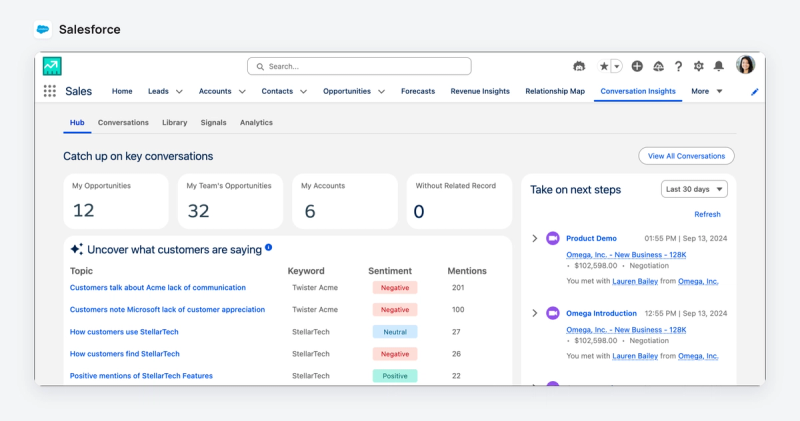Click the My Opportunities card
800x421 pixels.
point(116,202)
